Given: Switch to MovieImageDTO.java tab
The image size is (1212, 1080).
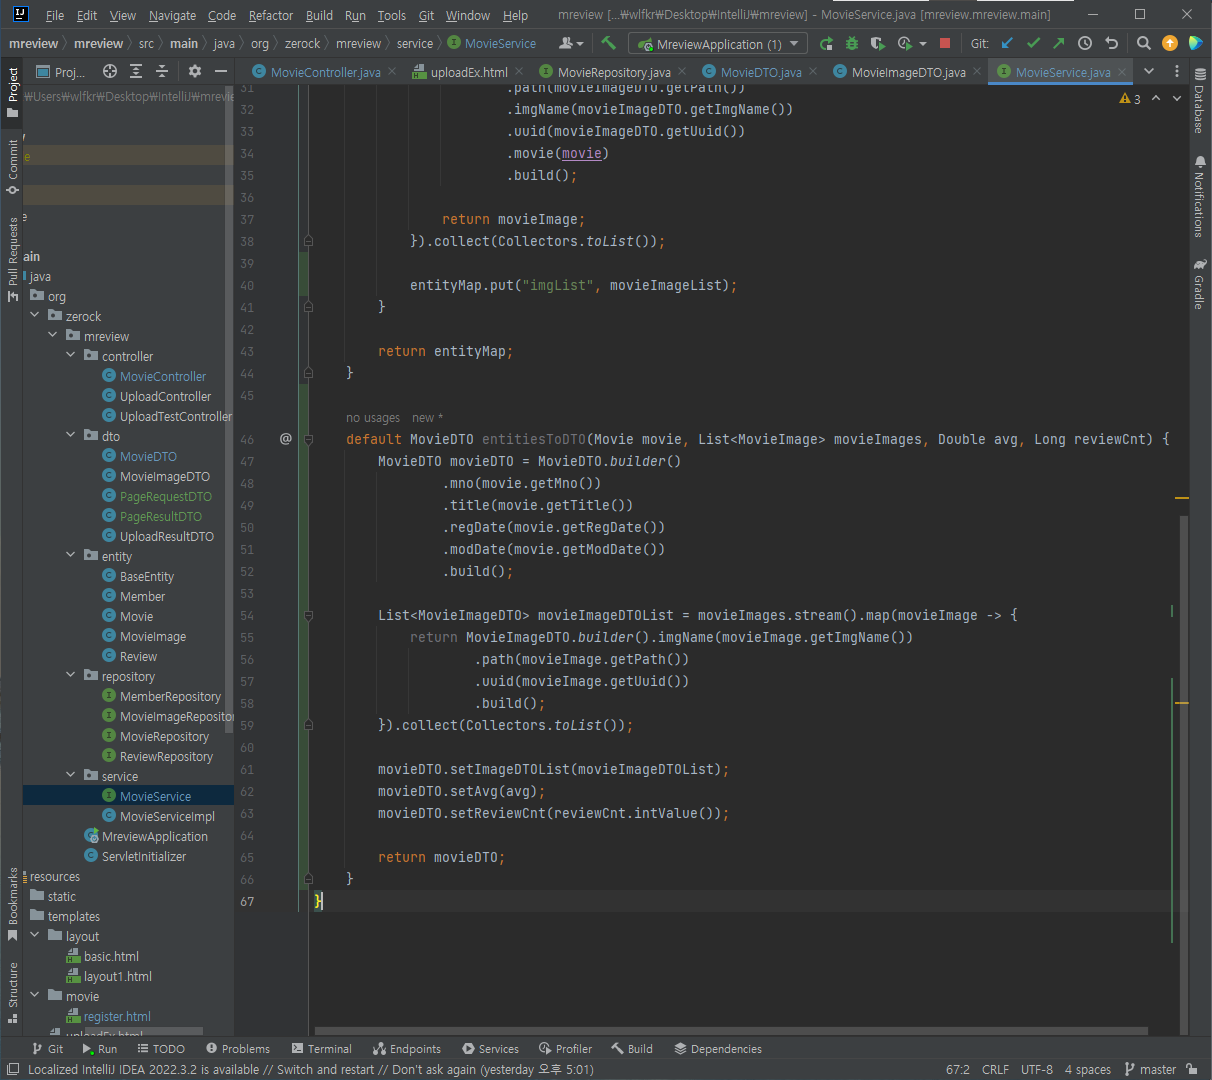Looking at the screenshot, I should click(x=908, y=72).
